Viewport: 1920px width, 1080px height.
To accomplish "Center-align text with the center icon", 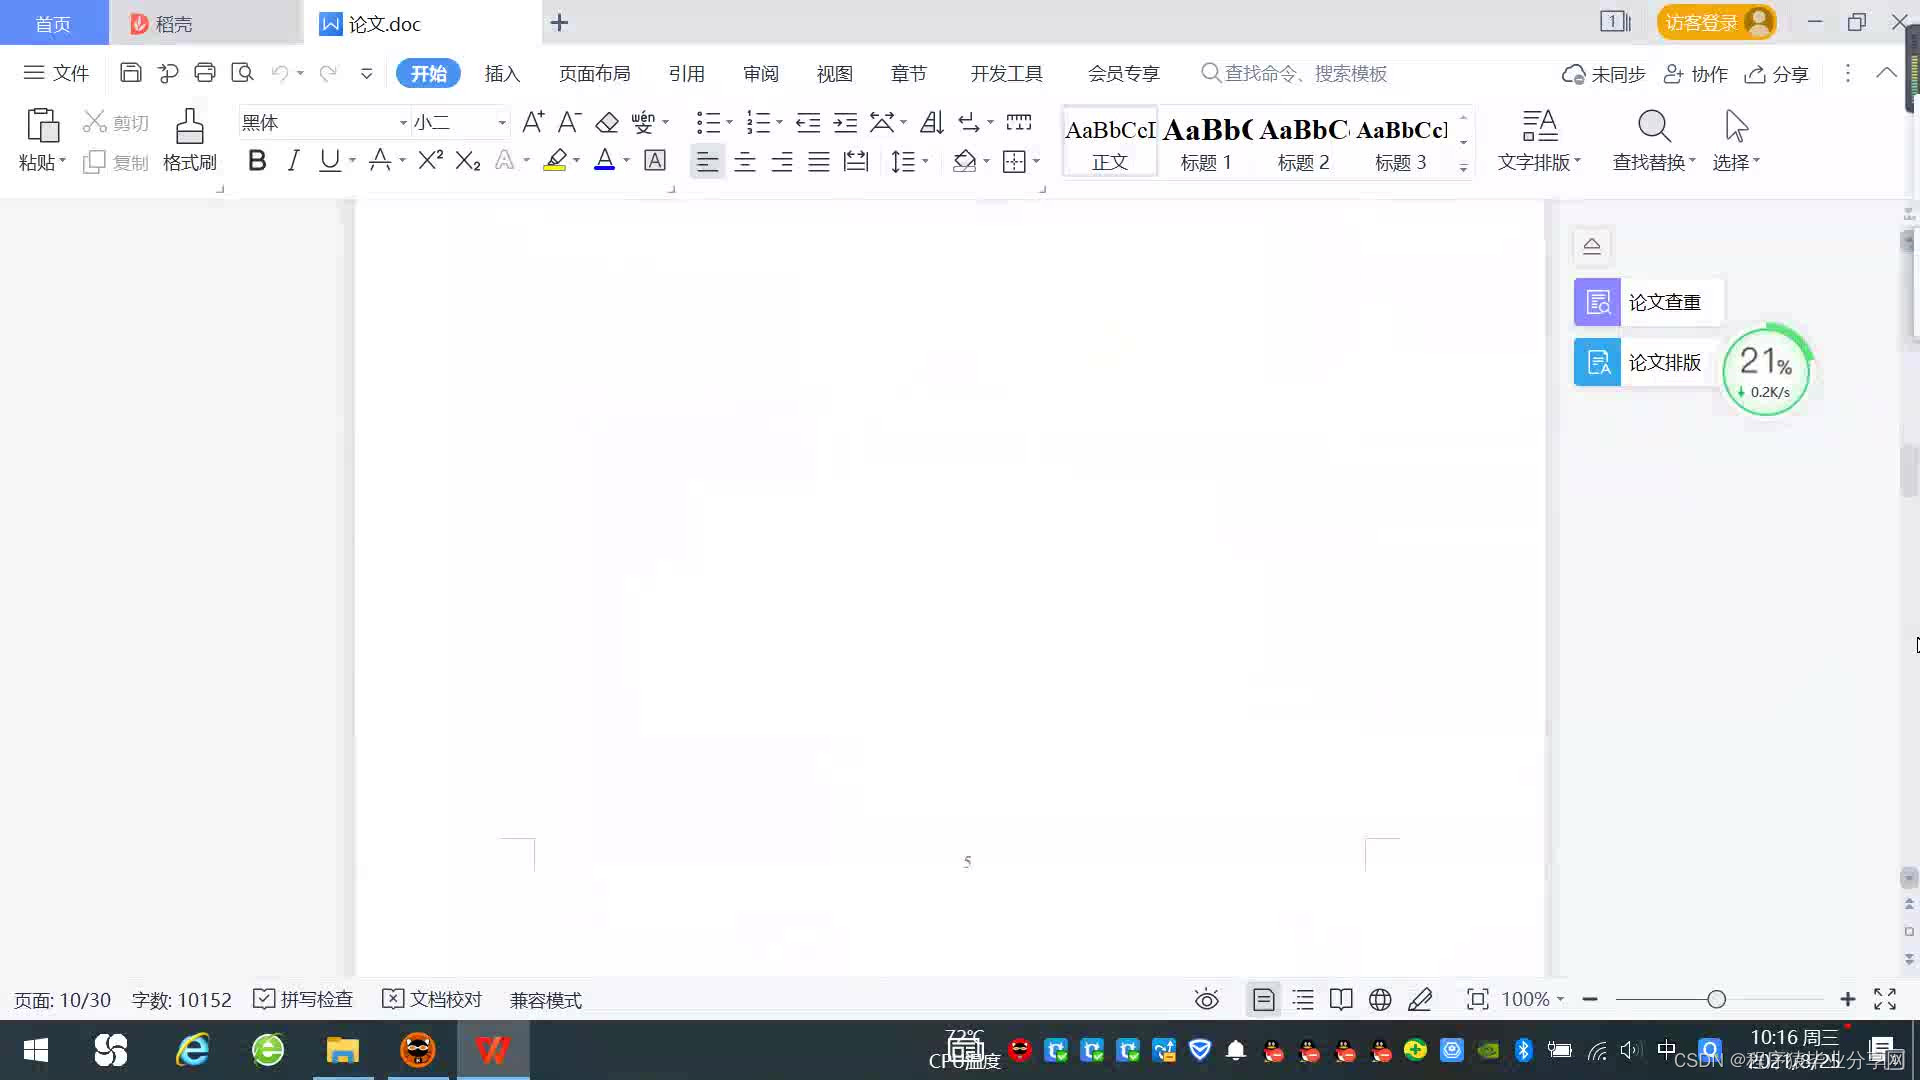I will pyautogui.click(x=744, y=162).
